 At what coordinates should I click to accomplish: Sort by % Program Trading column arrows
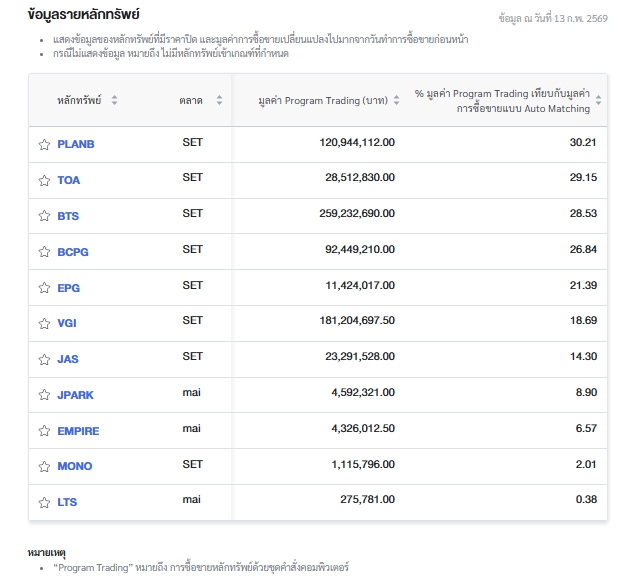598,100
